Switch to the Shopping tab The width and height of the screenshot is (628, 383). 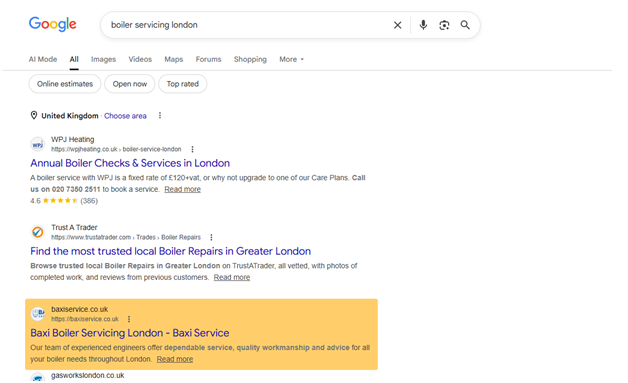pyautogui.click(x=250, y=59)
